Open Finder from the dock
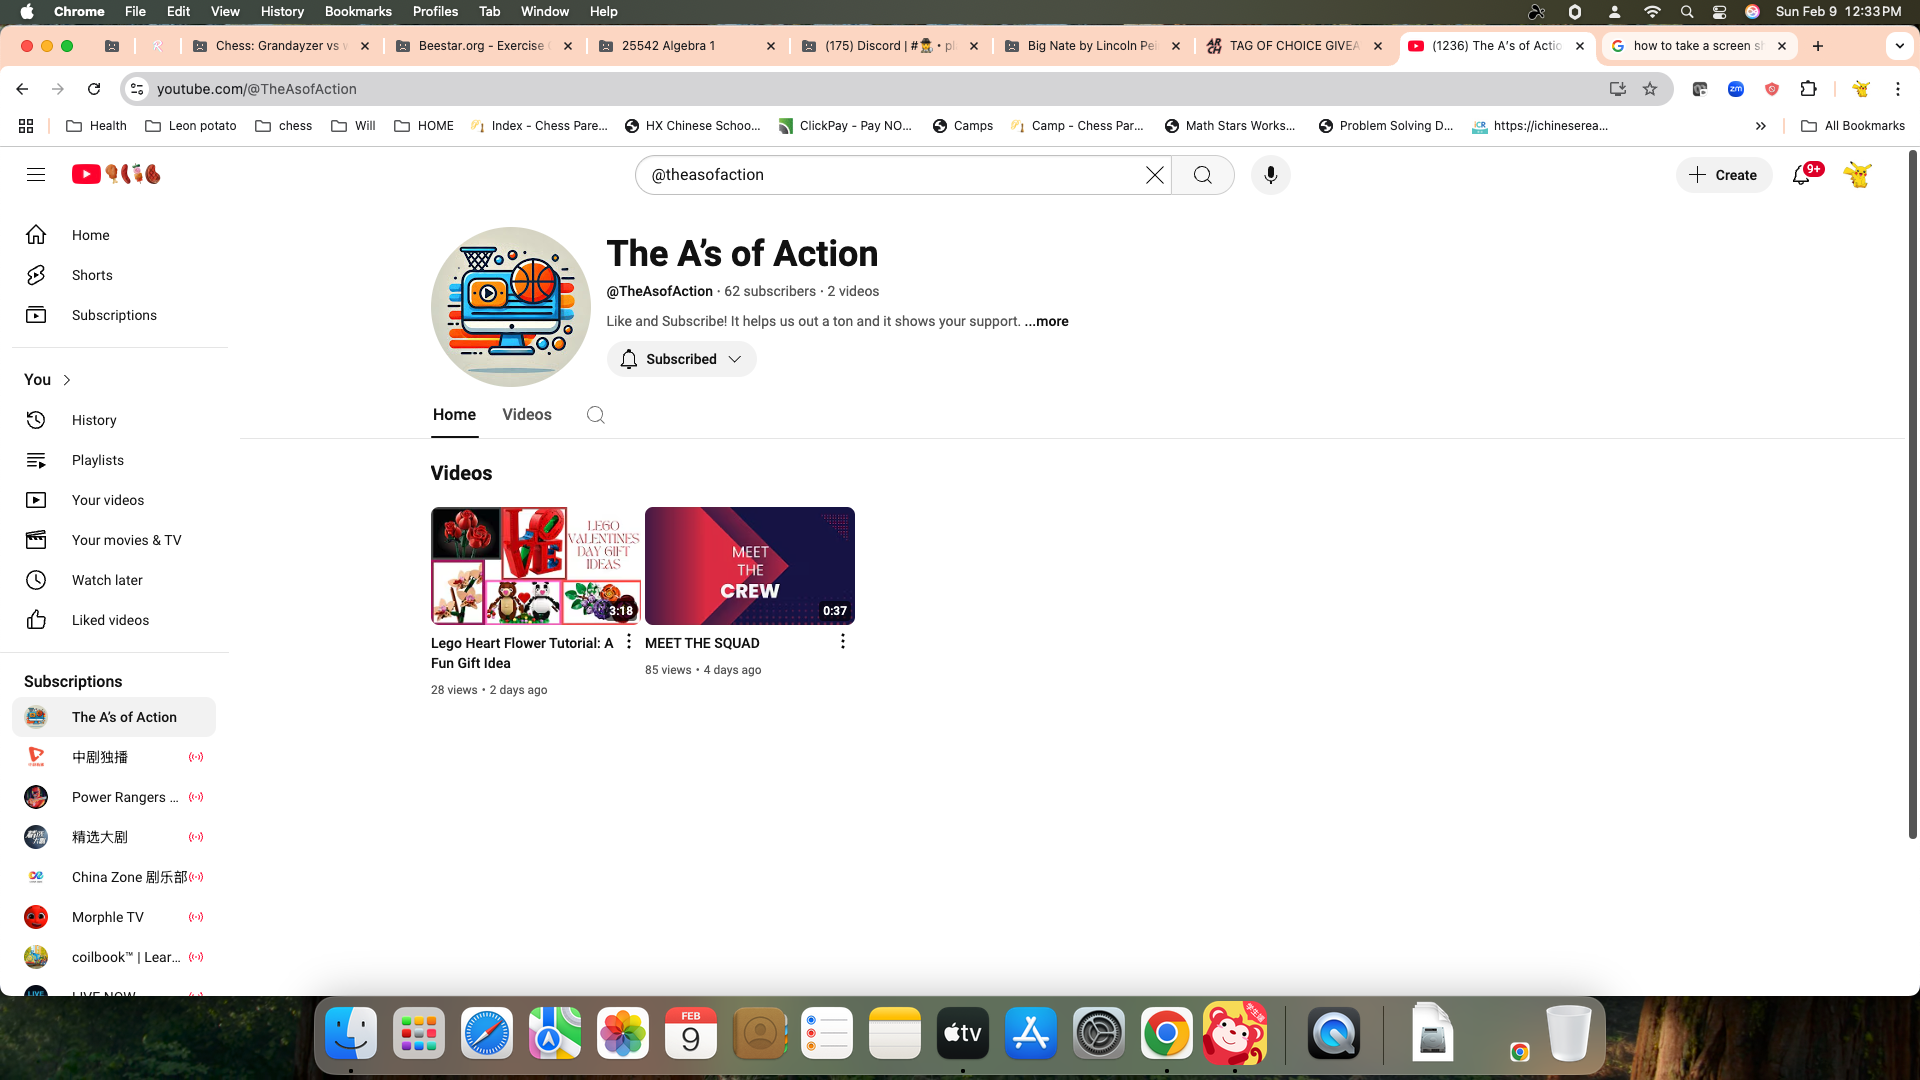 click(x=351, y=1034)
